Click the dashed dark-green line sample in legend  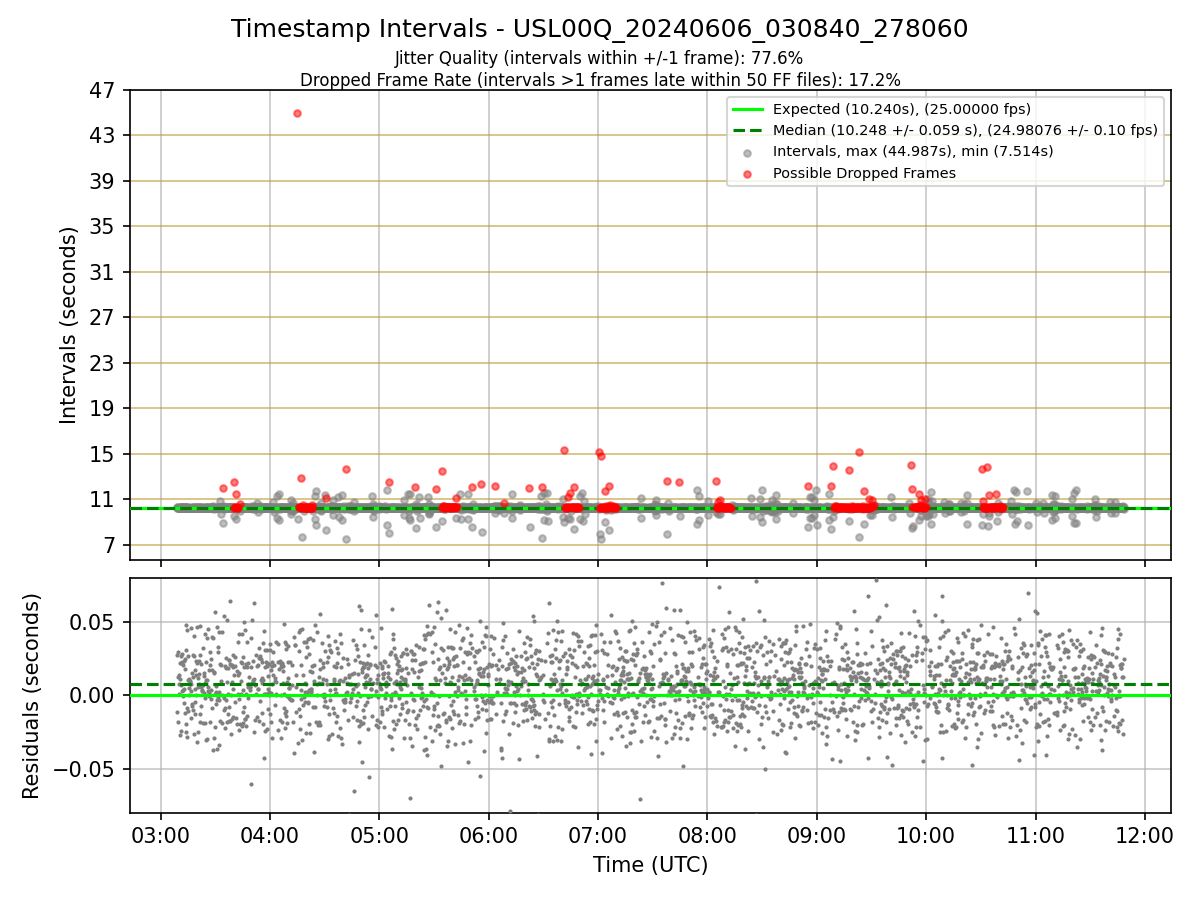[x=749, y=130]
